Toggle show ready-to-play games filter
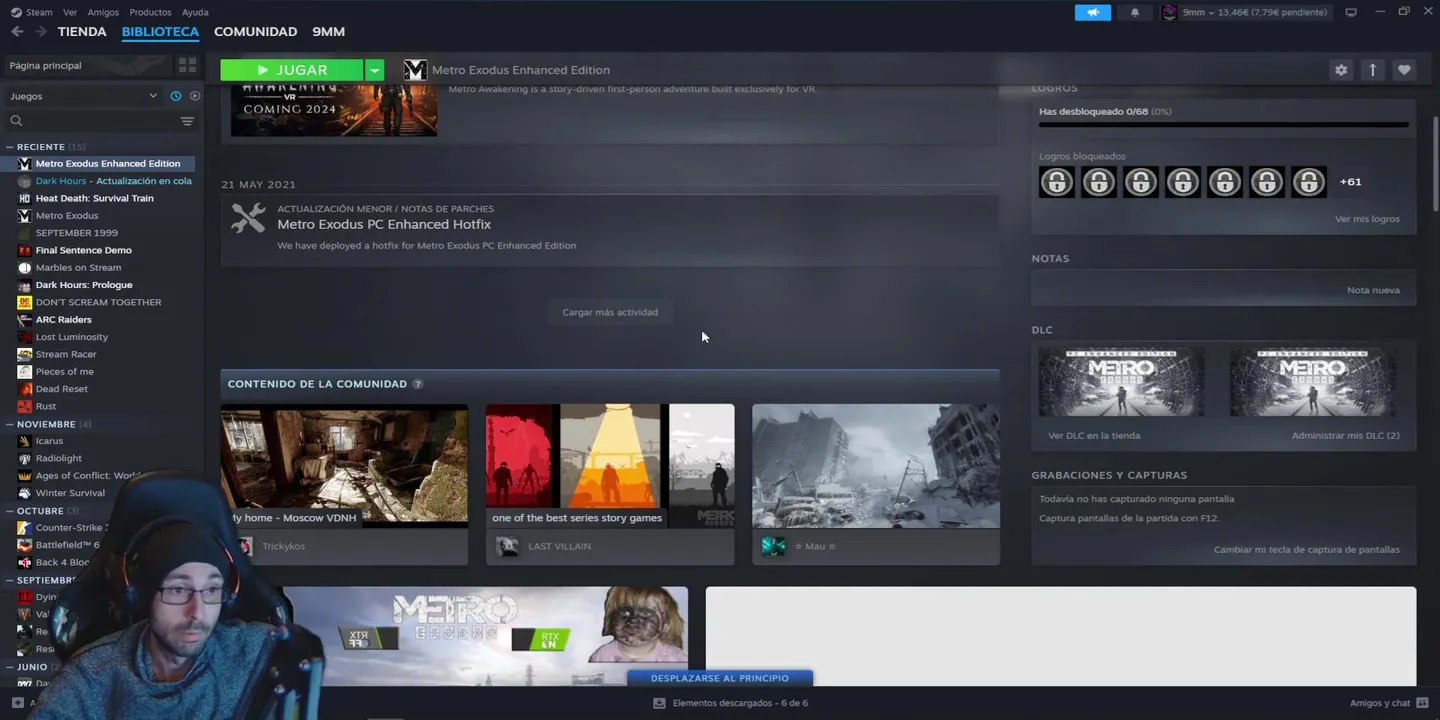Screen dimensions: 1440x720 click(x=195, y=96)
